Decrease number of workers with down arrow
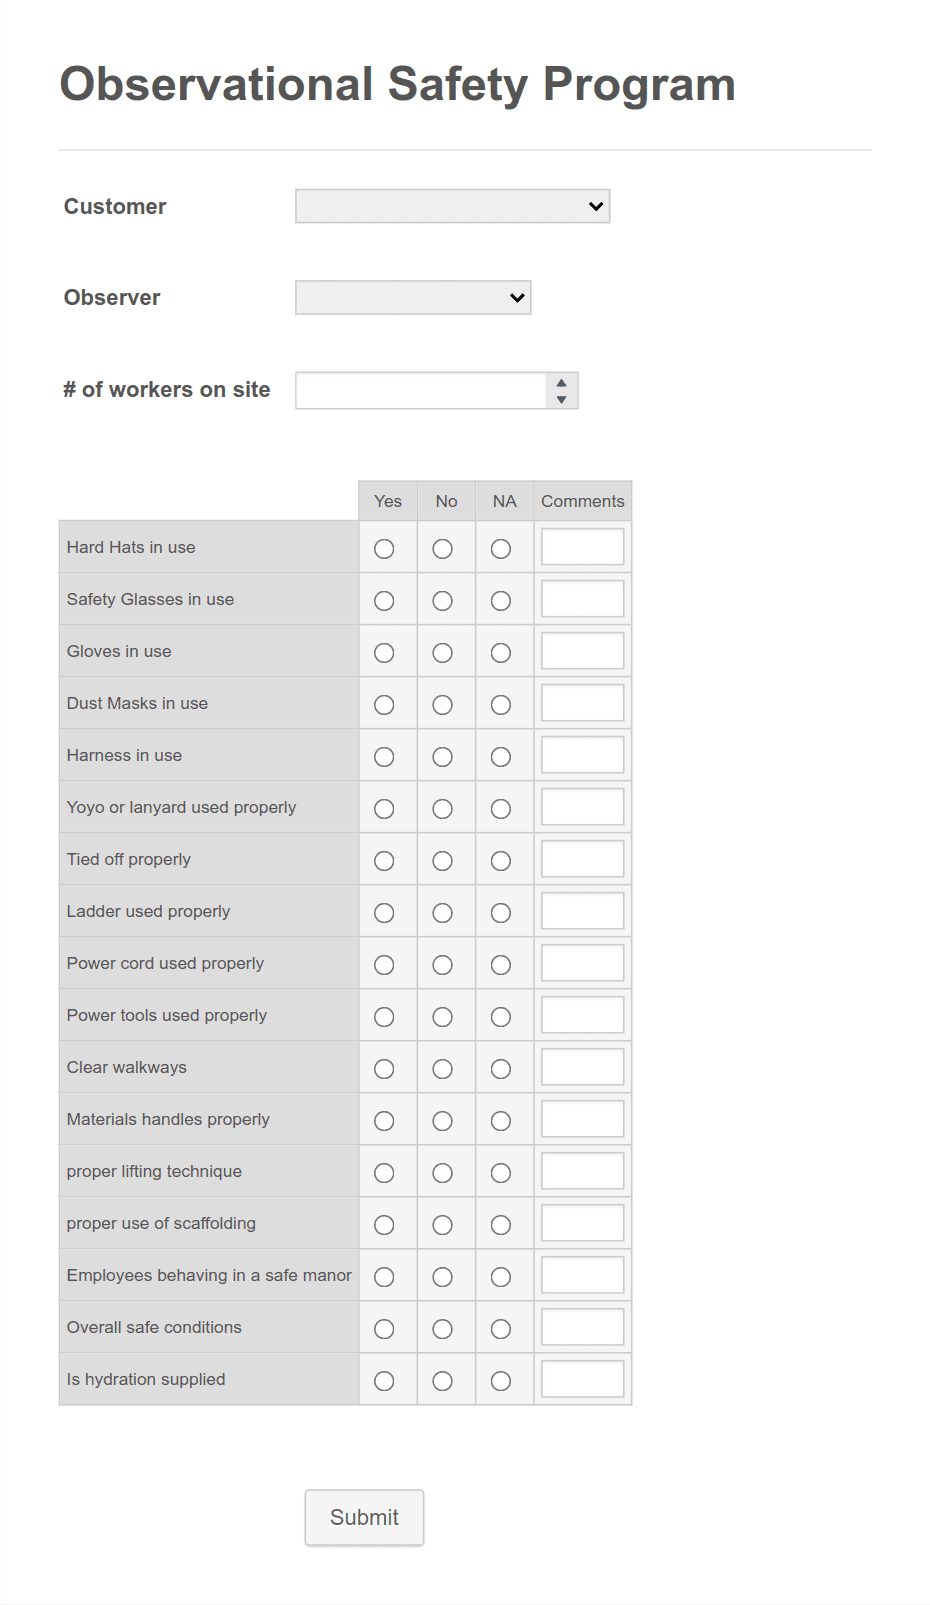 pyautogui.click(x=562, y=399)
